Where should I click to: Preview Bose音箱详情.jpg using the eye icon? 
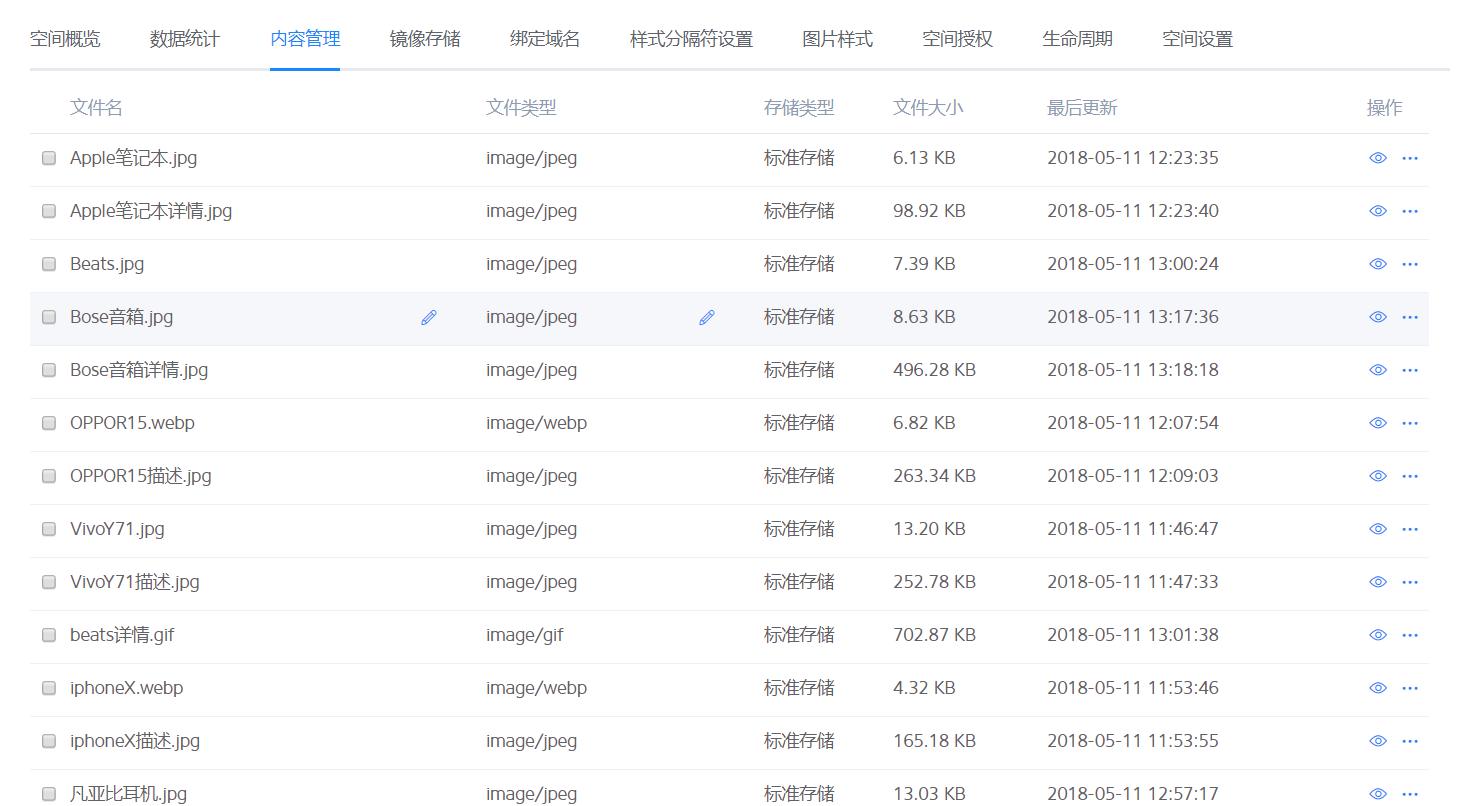[x=1378, y=370]
